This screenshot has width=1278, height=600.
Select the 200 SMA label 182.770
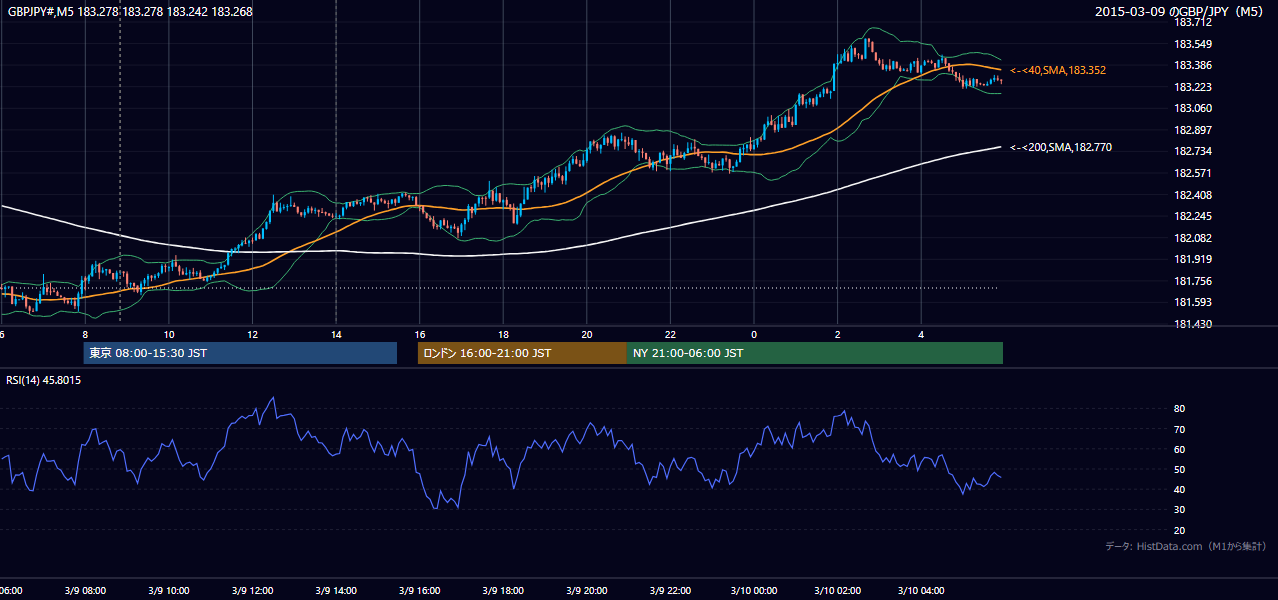[x=1061, y=147]
